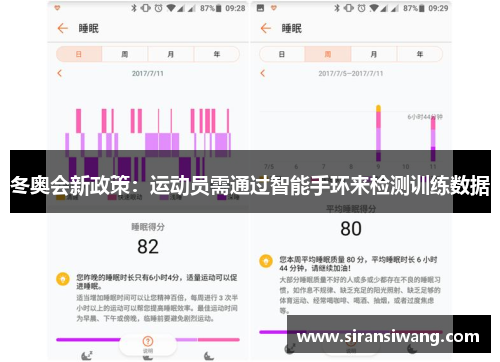The image size is (500, 362).
Task: Tap the 09:28 clock in the status bar
Action: [x=235, y=8]
